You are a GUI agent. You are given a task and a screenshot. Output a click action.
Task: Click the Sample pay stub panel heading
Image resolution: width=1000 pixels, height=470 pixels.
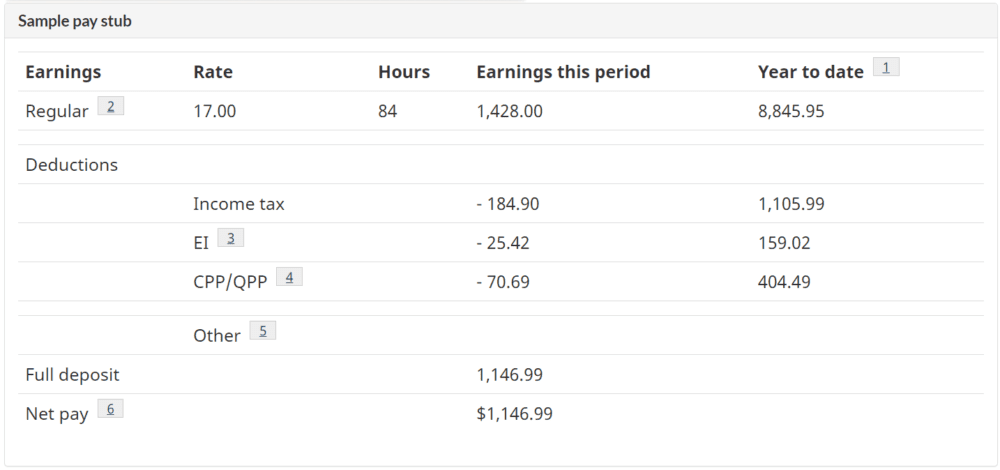[x=75, y=21]
